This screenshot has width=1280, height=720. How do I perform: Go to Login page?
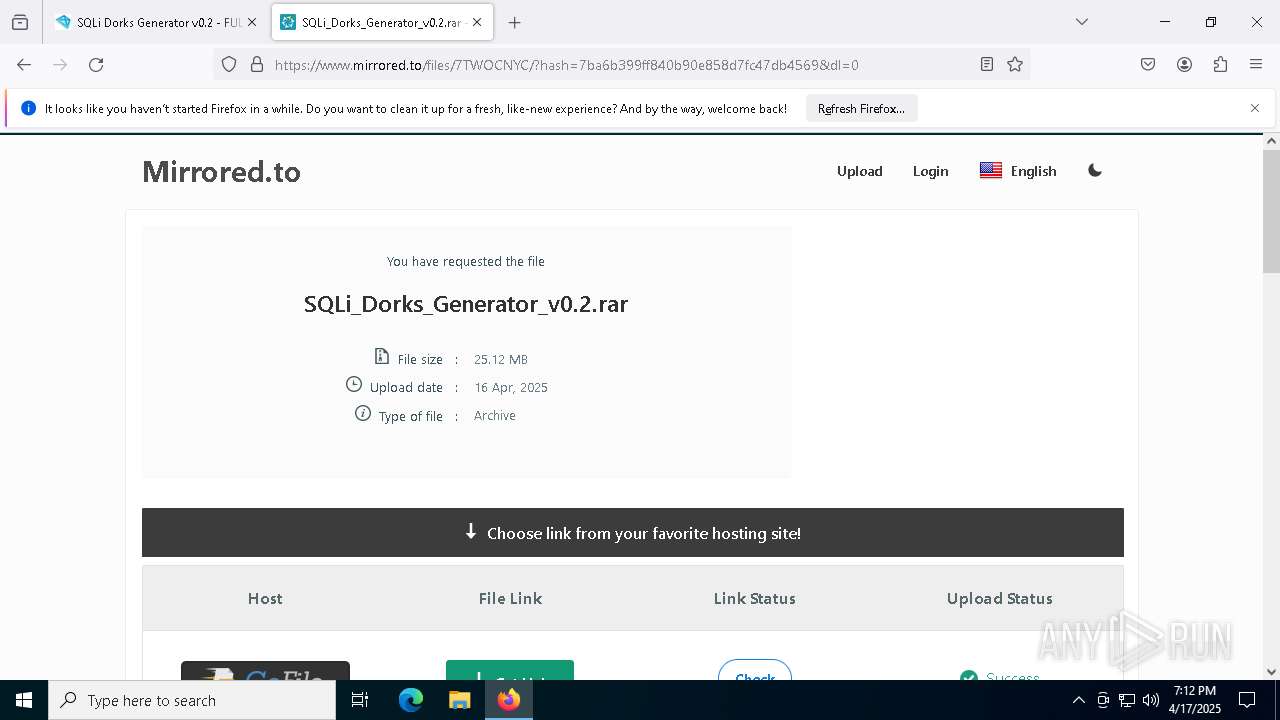[930, 171]
